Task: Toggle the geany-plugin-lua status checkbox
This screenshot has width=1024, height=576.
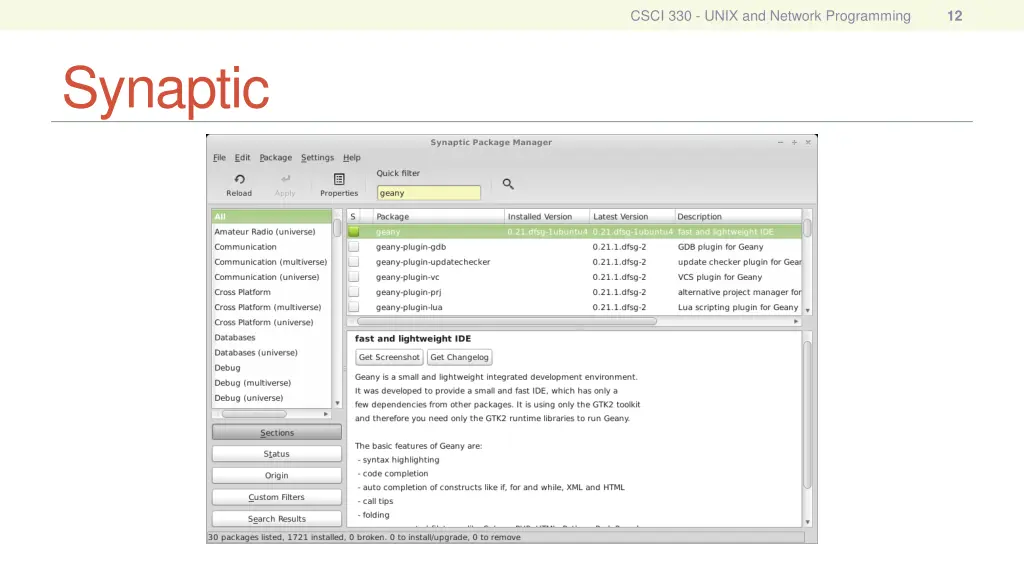Action: (x=353, y=307)
